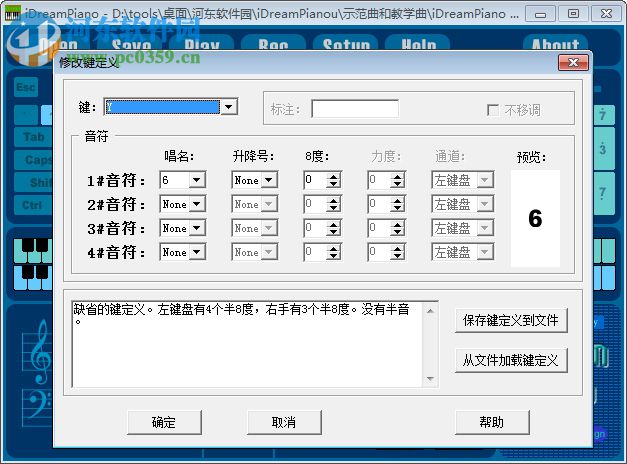Open 3#音符 通道 左键盘 dropdown

[x=485, y=228]
